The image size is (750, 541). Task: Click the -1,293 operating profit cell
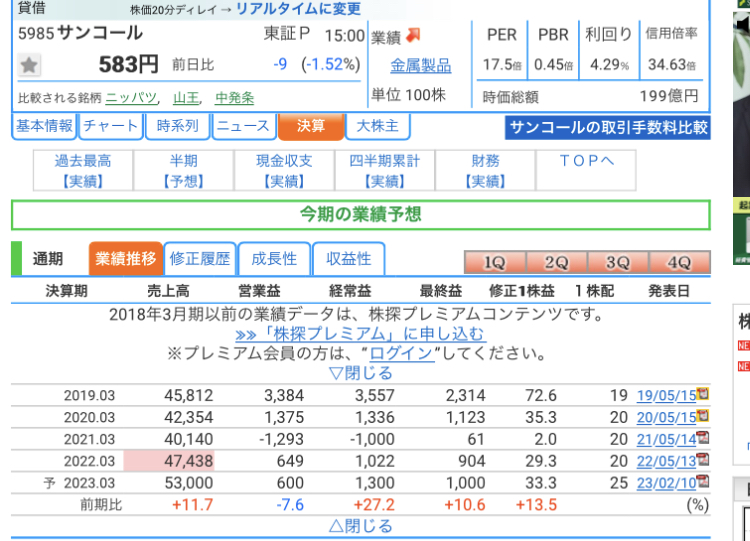point(281,439)
